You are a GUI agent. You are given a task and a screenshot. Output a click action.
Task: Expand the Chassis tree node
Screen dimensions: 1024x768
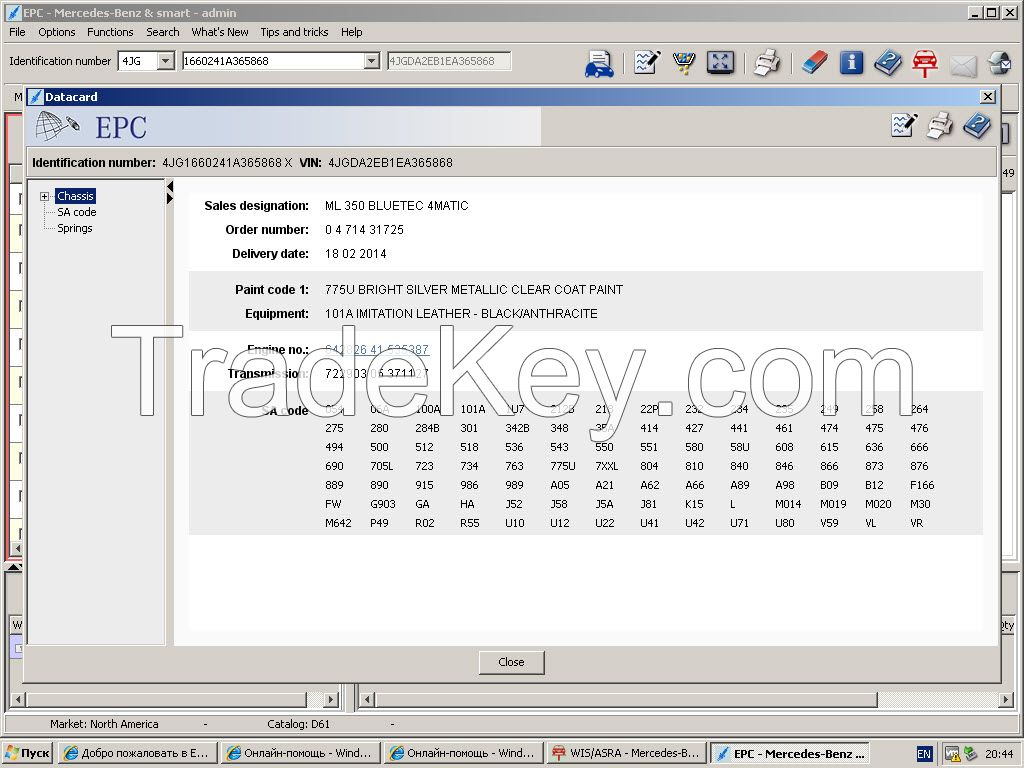(44, 197)
